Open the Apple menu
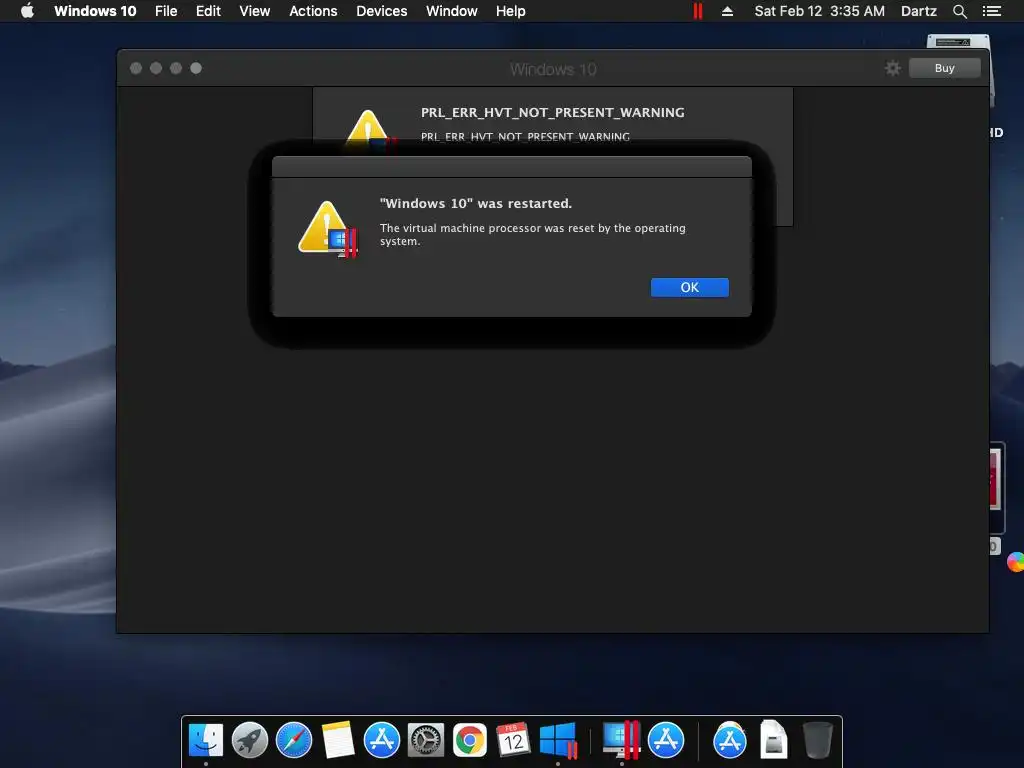Viewport: 1024px width, 768px height. 27,11
